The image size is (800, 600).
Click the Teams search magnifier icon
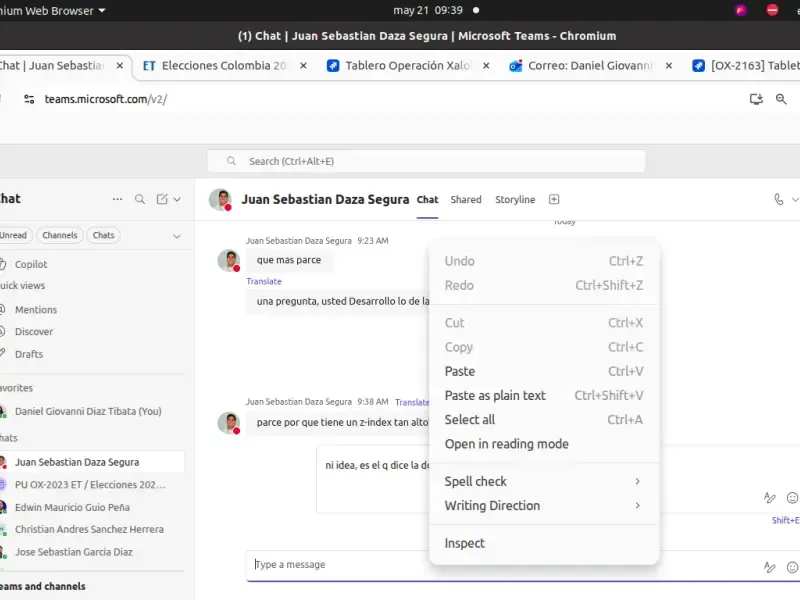click(231, 161)
